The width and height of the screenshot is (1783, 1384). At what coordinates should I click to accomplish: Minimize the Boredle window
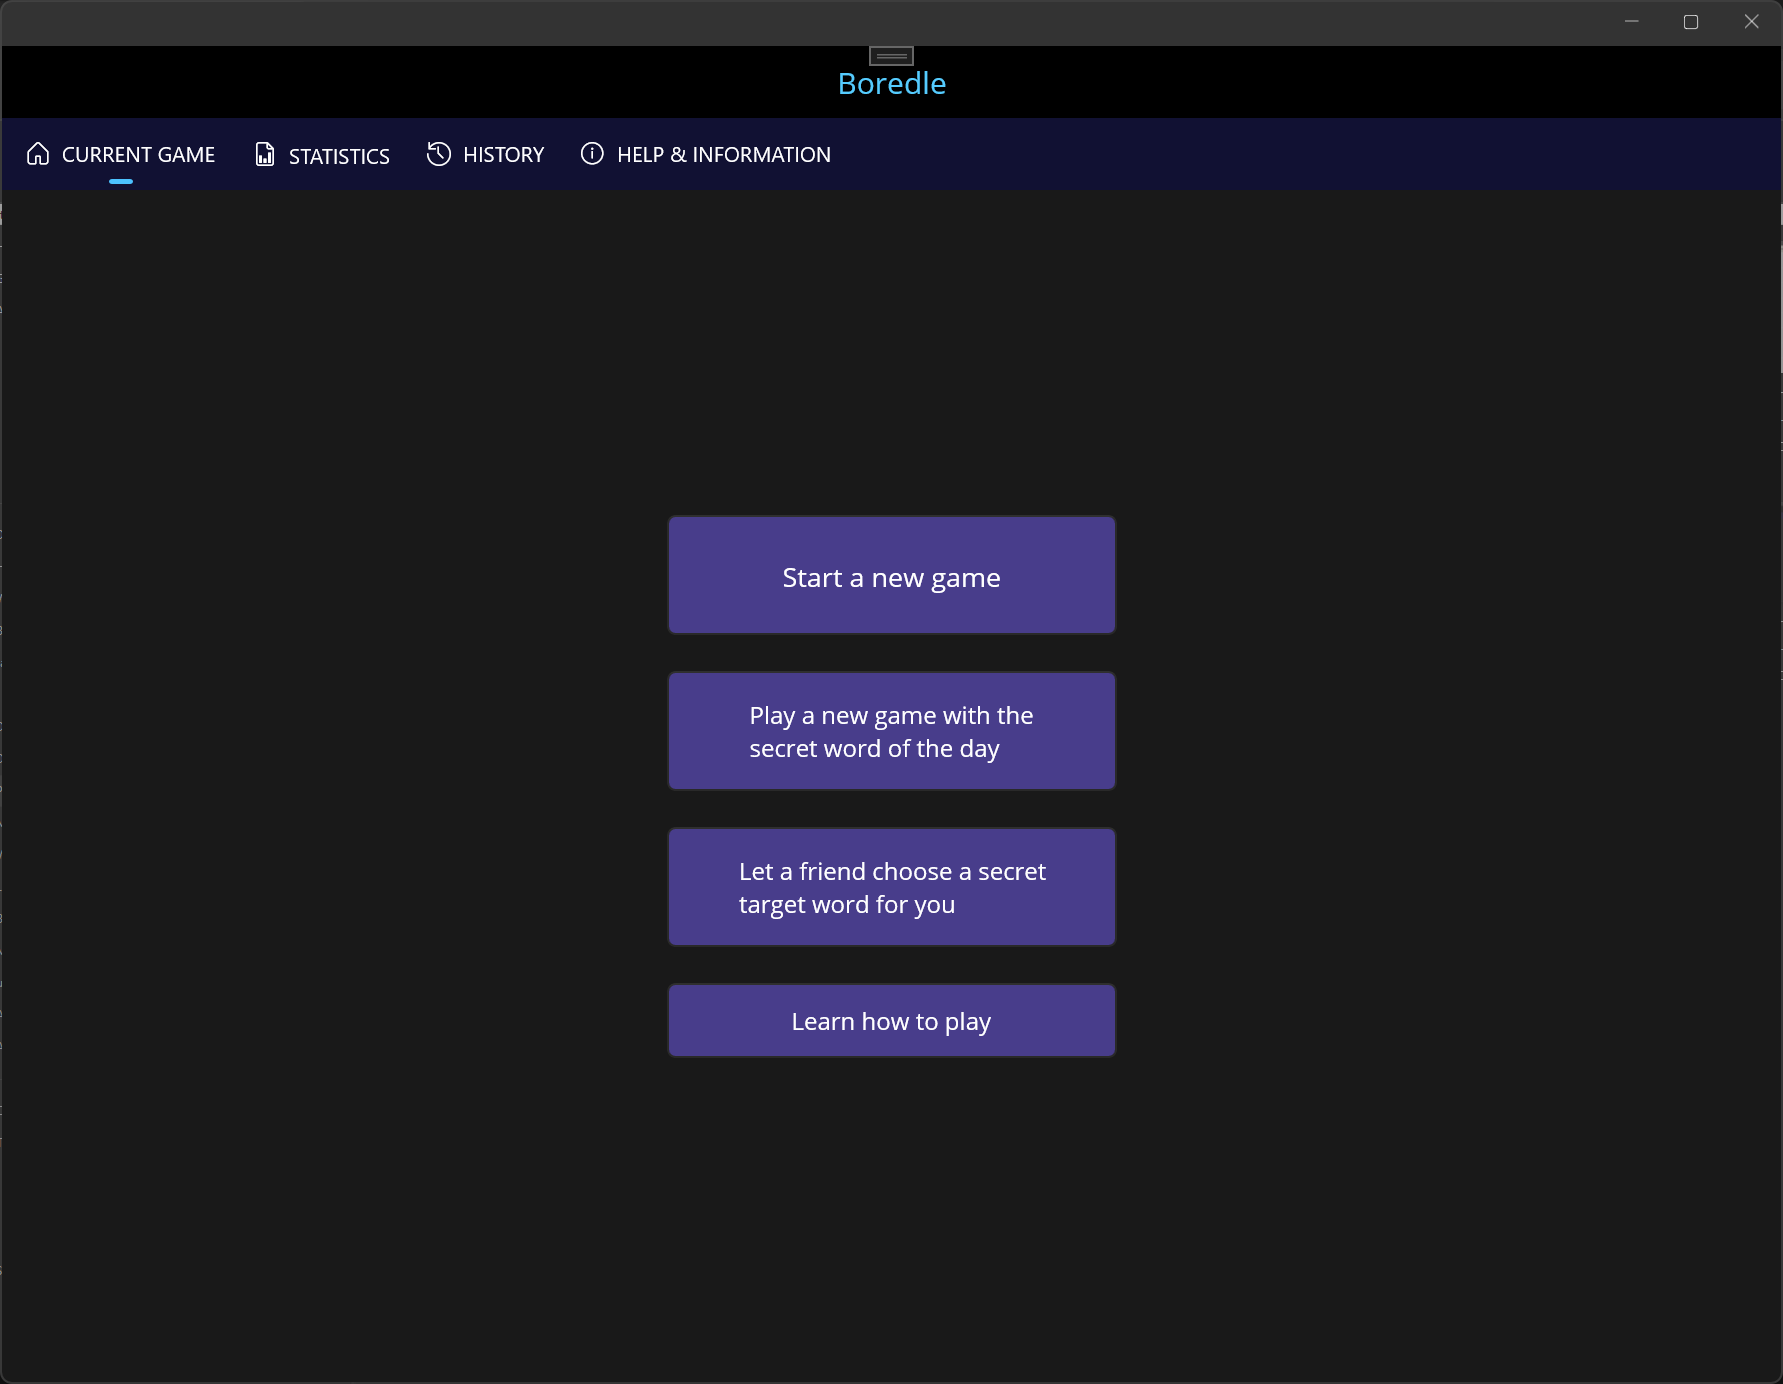pyautogui.click(x=1632, y=22)
